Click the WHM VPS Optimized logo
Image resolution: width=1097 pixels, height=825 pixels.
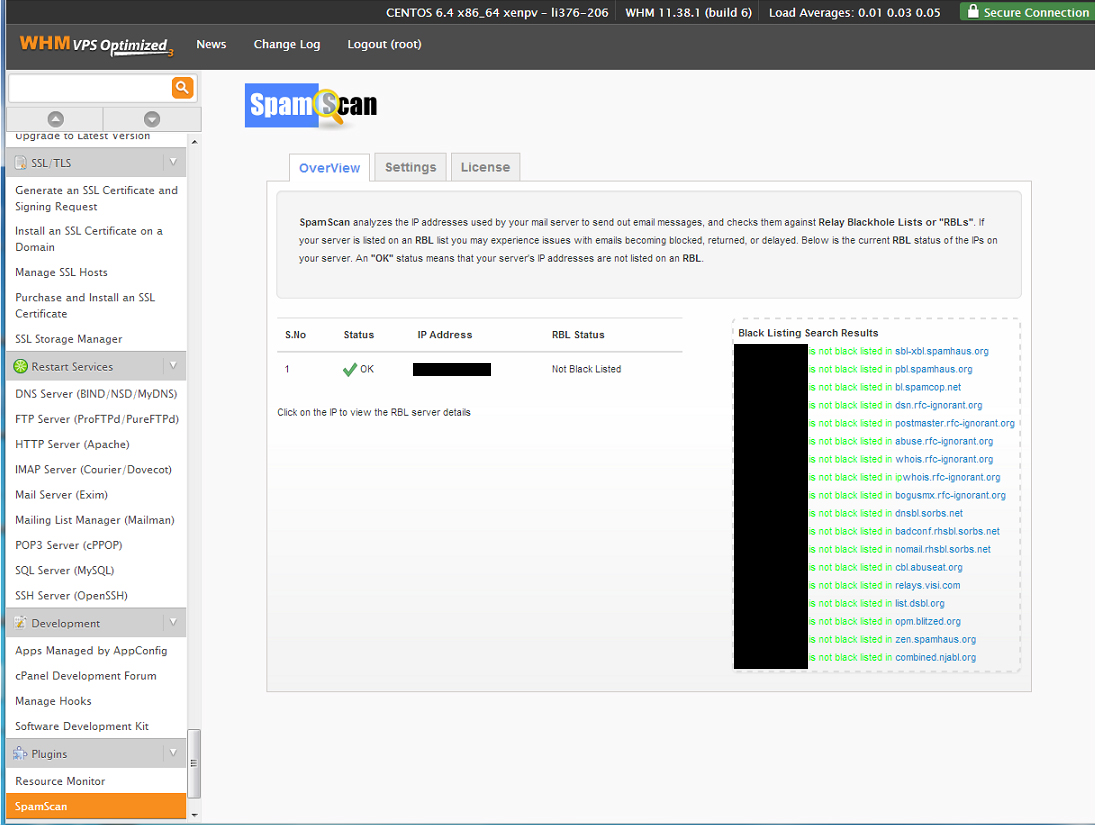(97, 45)
